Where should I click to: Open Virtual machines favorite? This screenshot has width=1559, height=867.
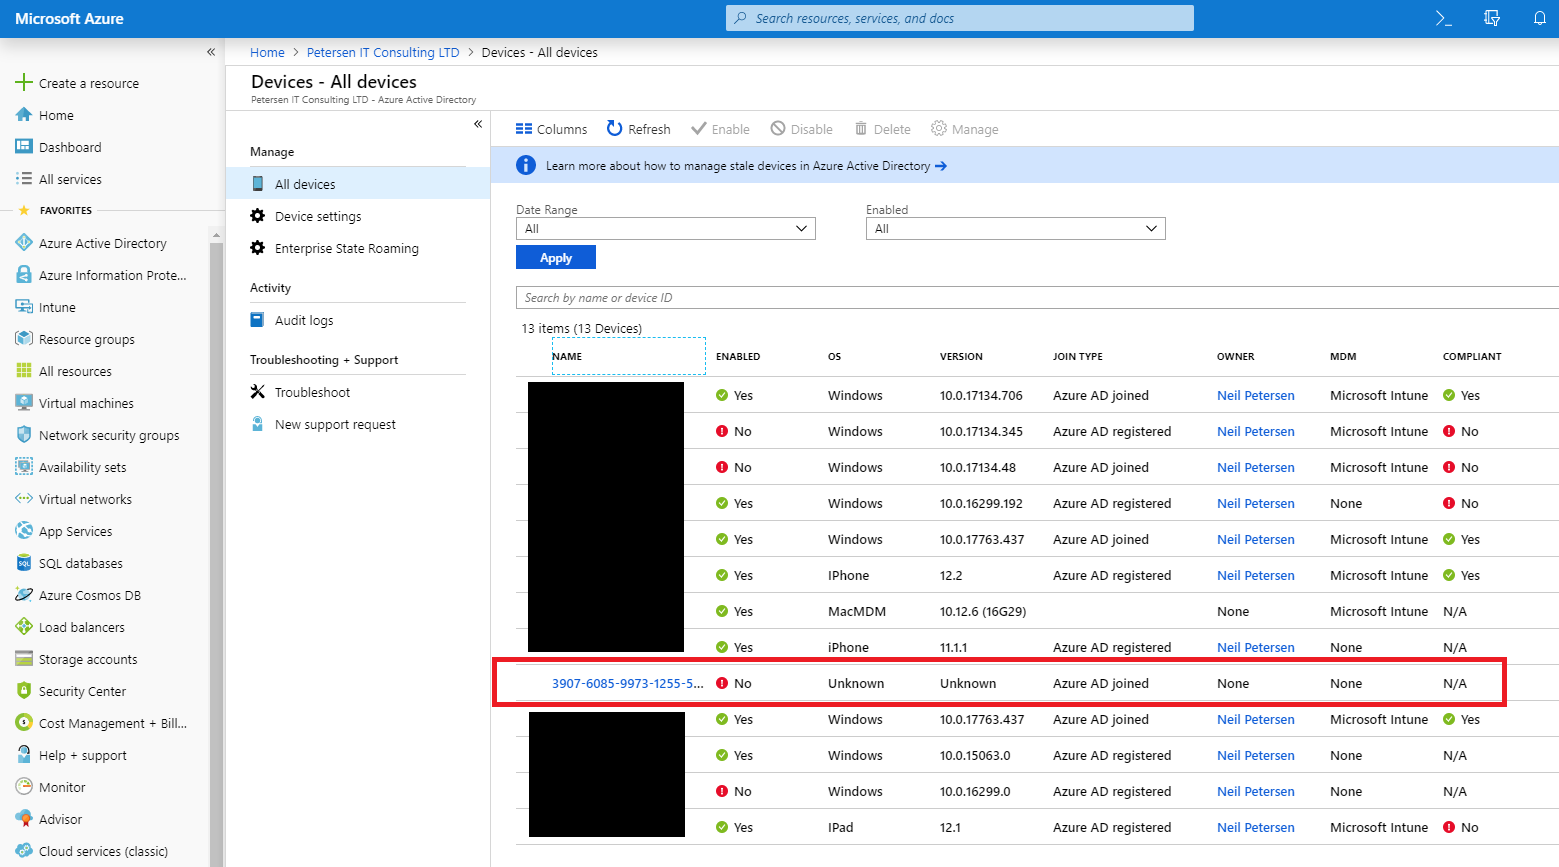point(86,403)
